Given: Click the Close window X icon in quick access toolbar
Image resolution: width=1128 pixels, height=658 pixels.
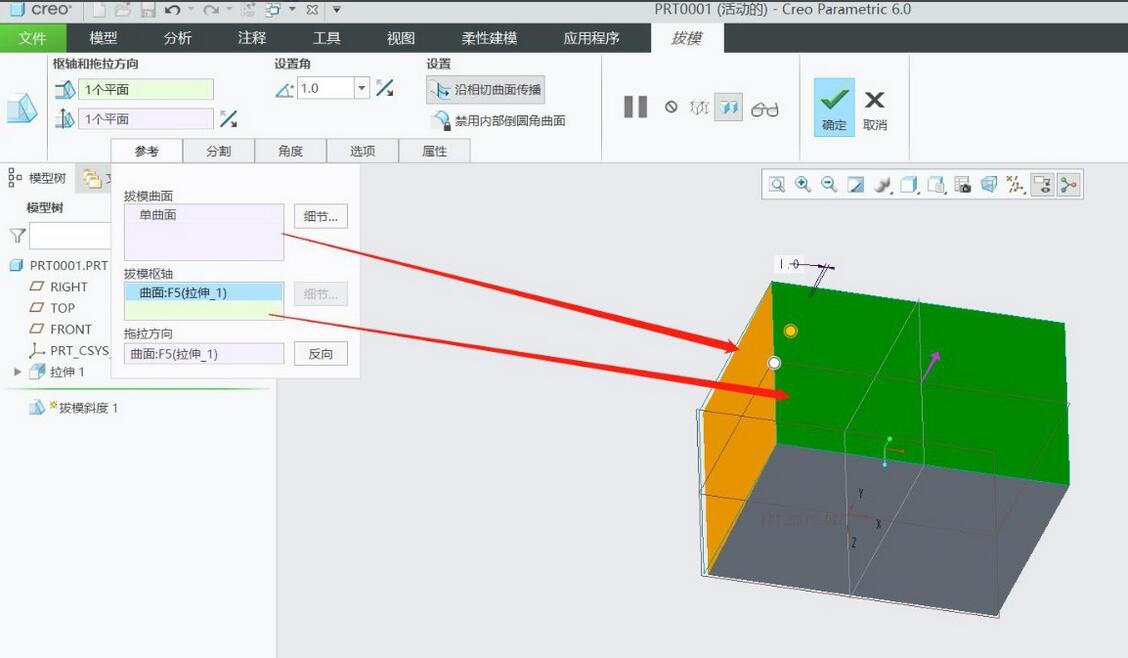Looking at the screenshot, I should click(x=311, y=9).
